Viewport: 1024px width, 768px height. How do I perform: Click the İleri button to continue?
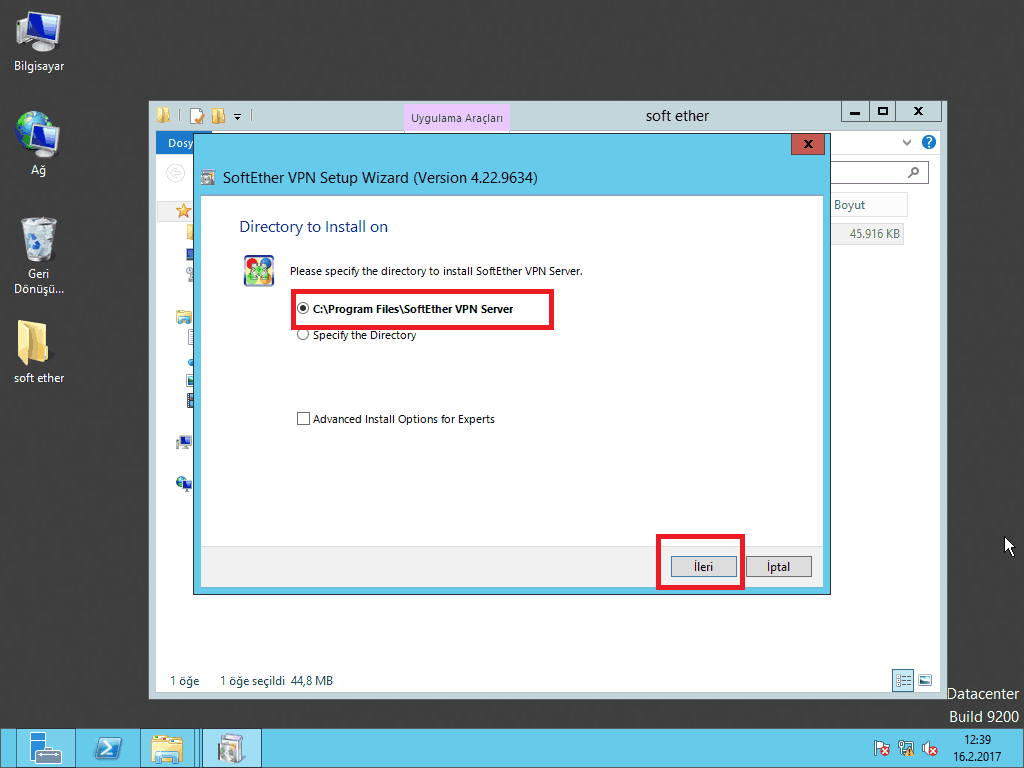(x=703, y=566)
